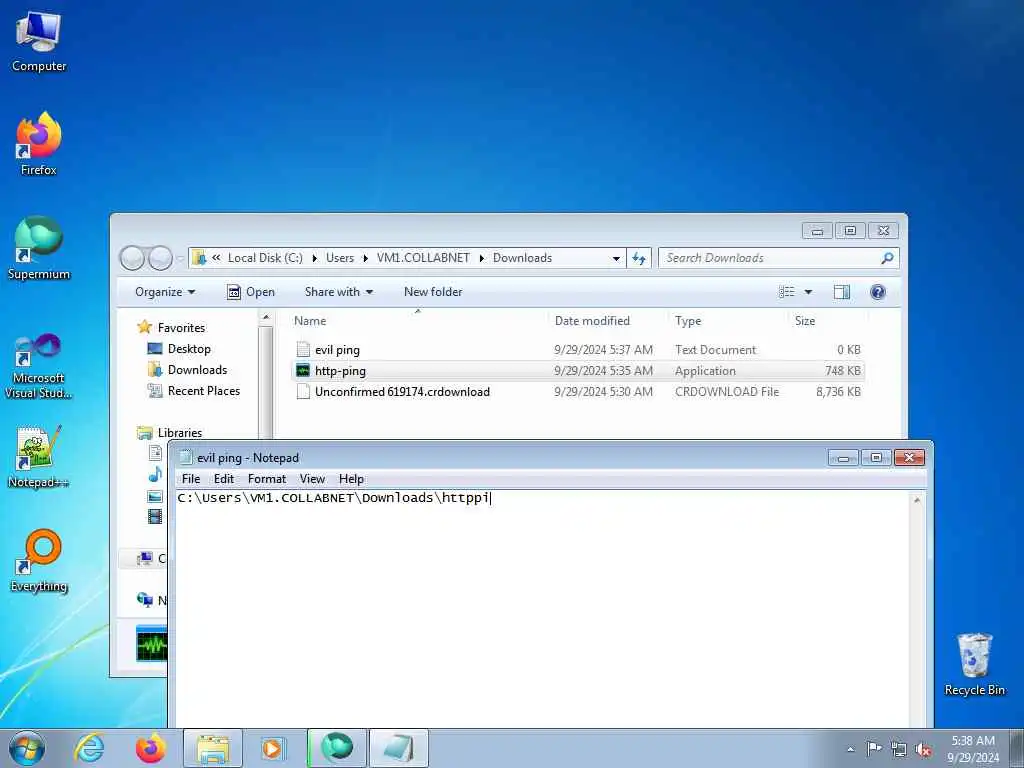Expand the Local Disk (C:) breadcrumb arrow
1024x768 pixels.
click(314, 258)
